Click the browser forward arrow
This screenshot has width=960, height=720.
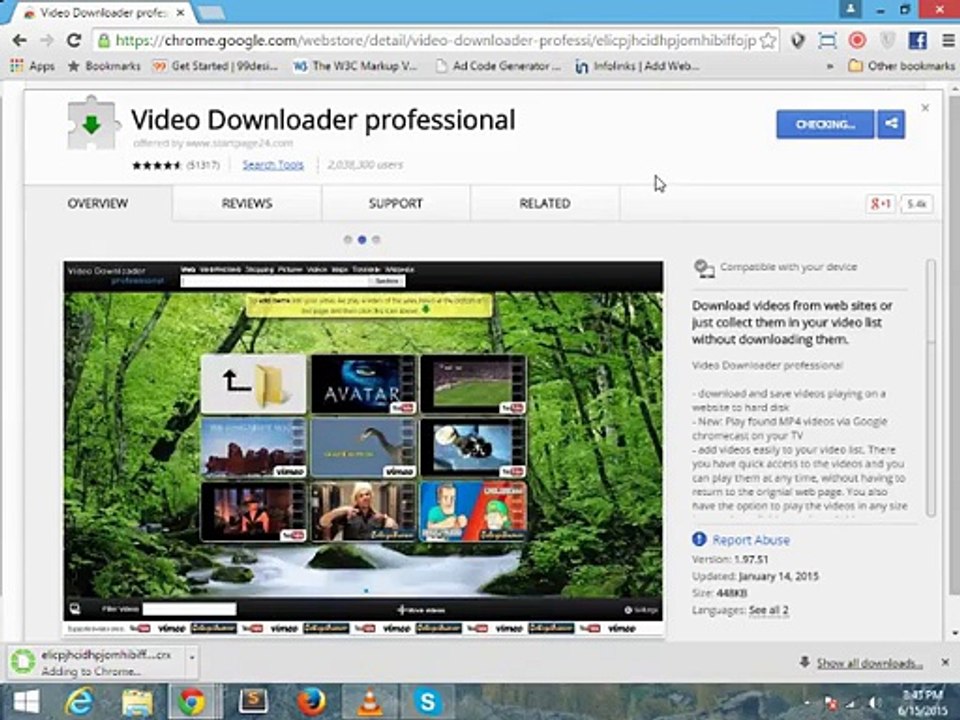[x=47, y=41]
